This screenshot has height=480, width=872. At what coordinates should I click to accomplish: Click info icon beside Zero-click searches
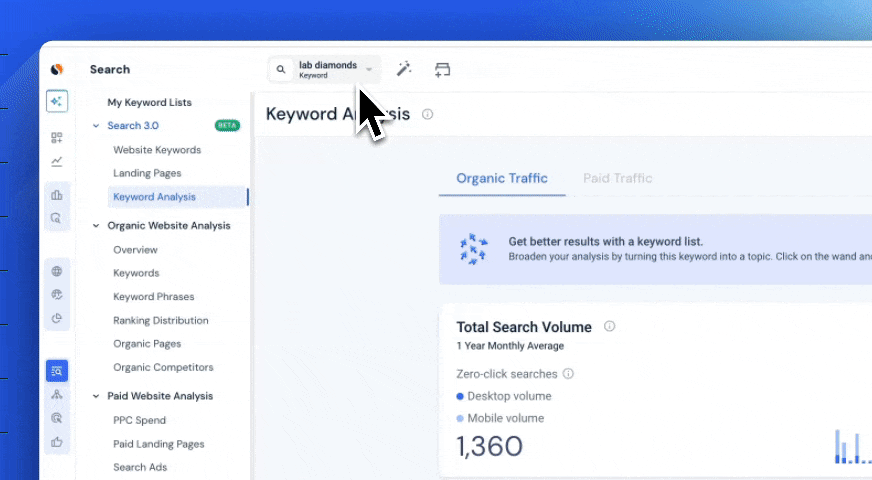pyautogui.click(x=568, y=374)
